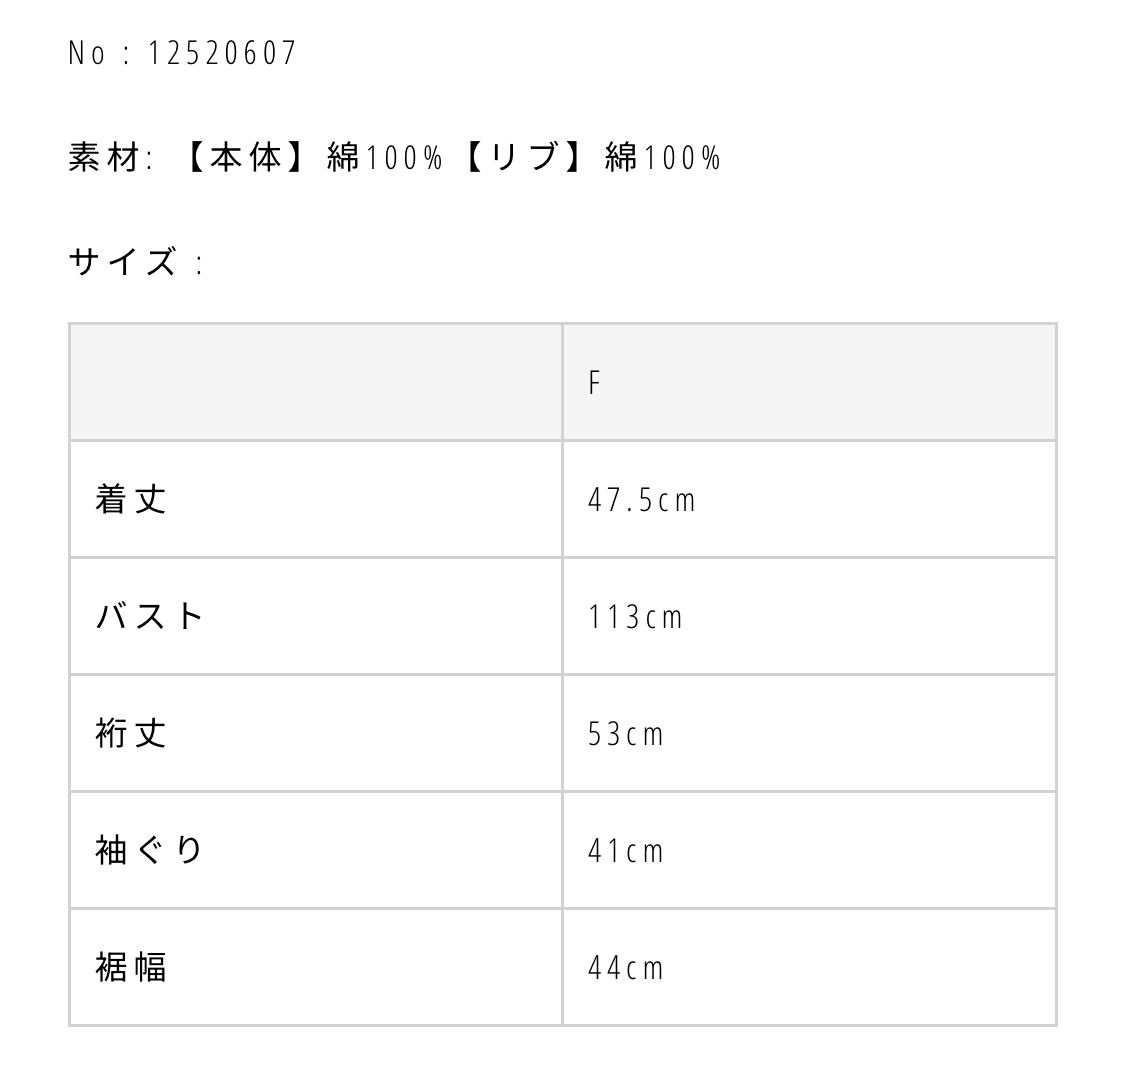Click the 44cm hem width value
The height and width of the screenshot is (1083, 1125).
point(626,968)
